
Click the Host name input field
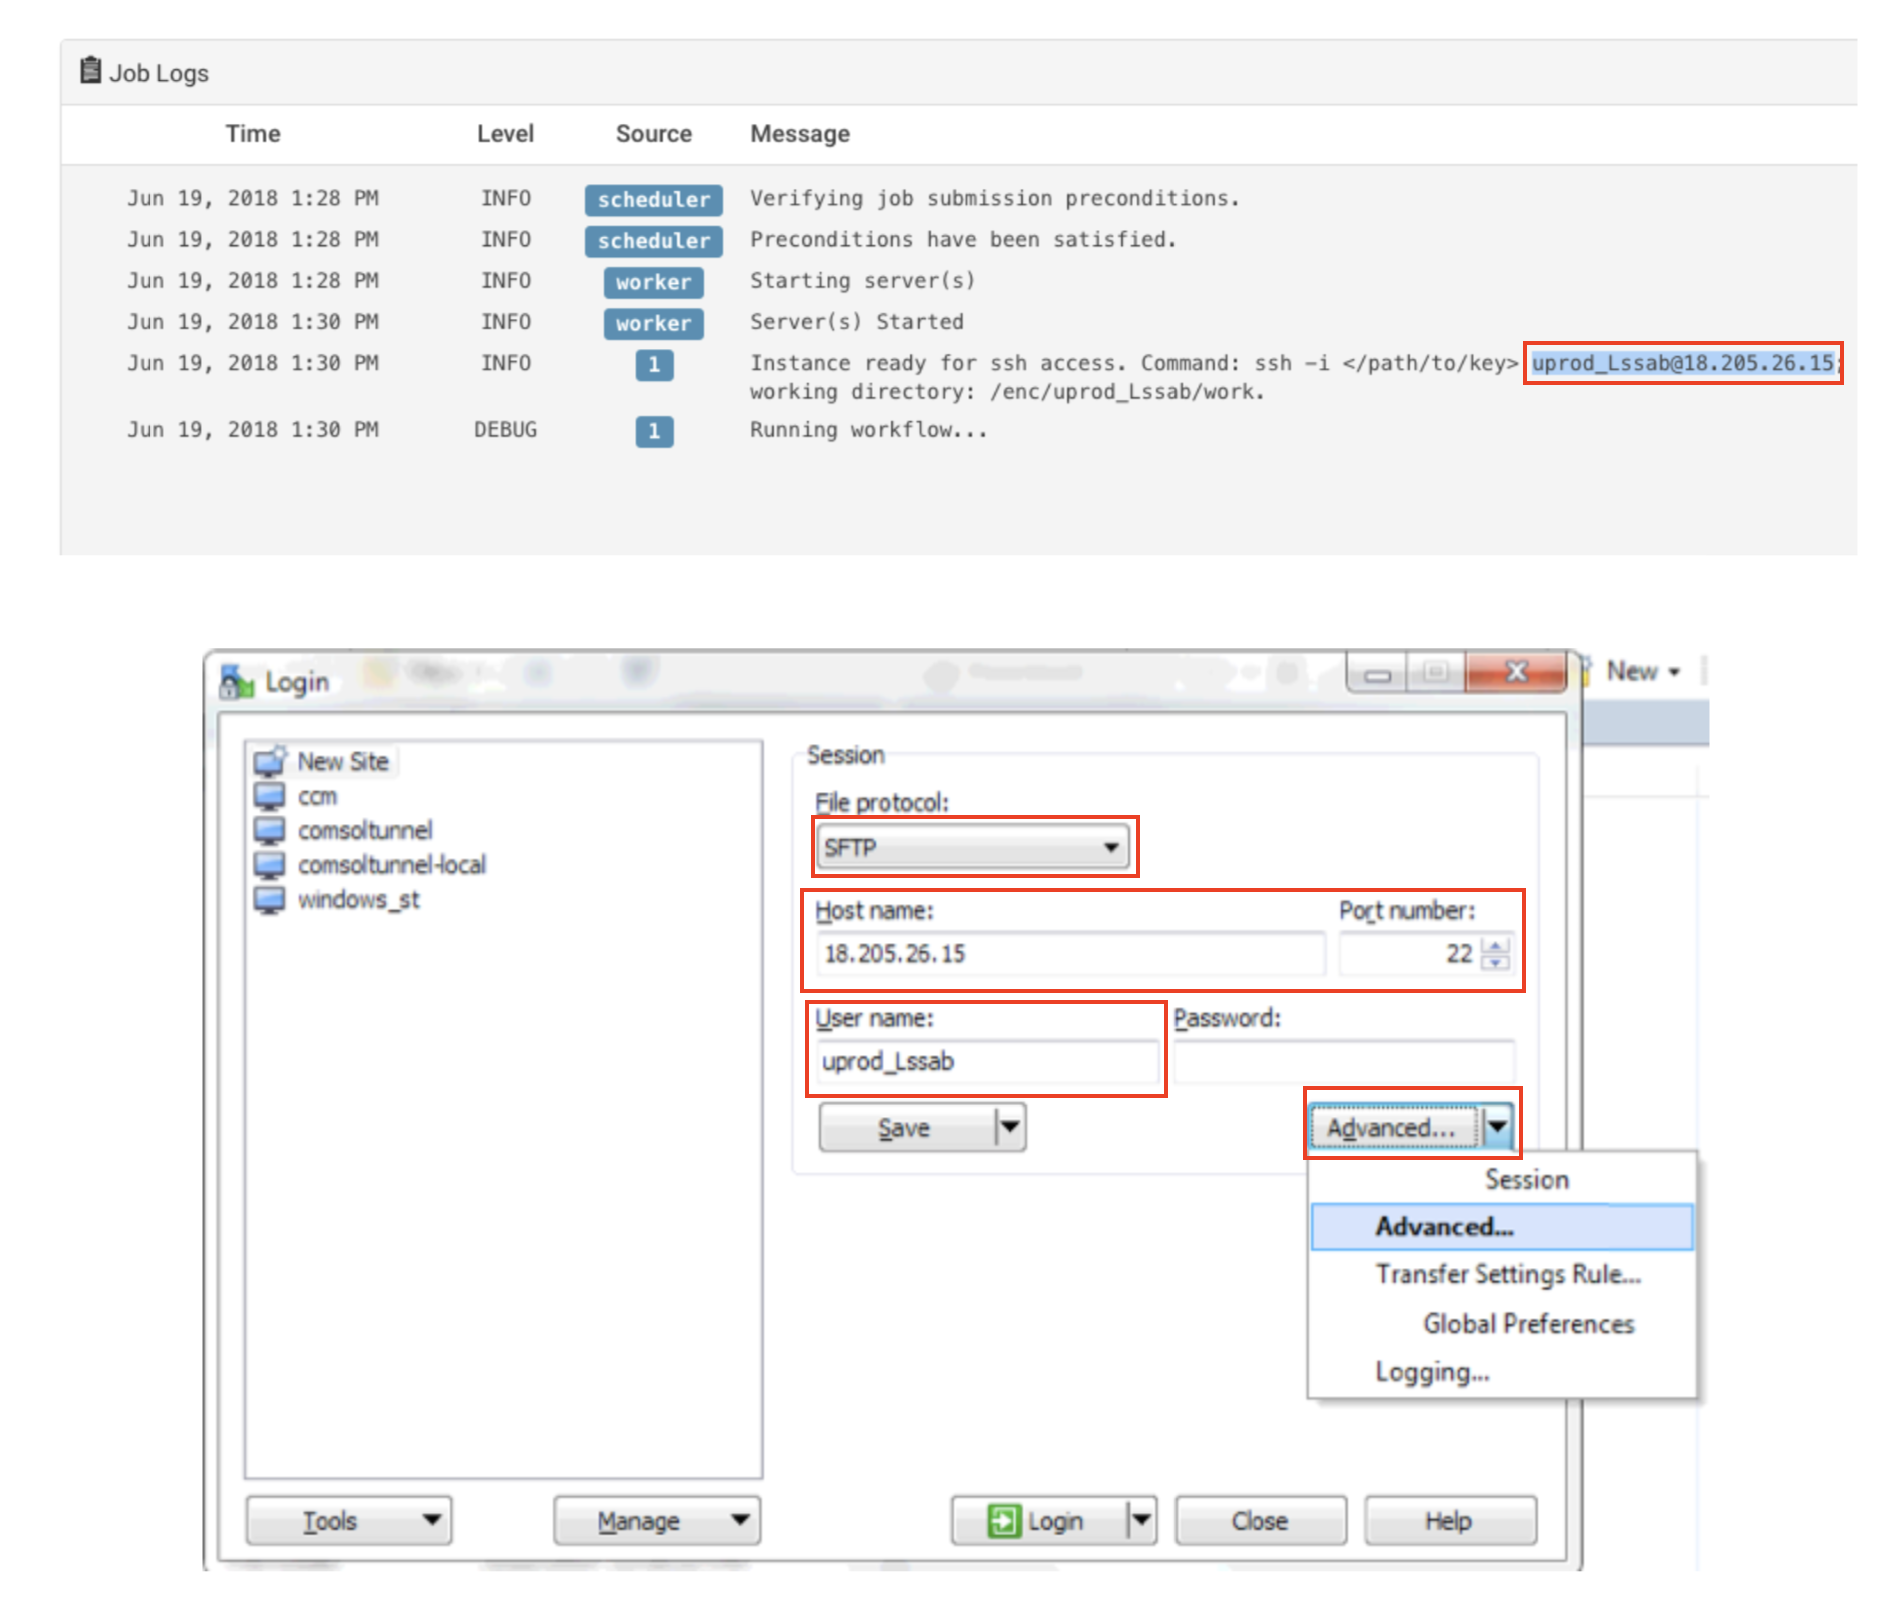click(1070, 953)
